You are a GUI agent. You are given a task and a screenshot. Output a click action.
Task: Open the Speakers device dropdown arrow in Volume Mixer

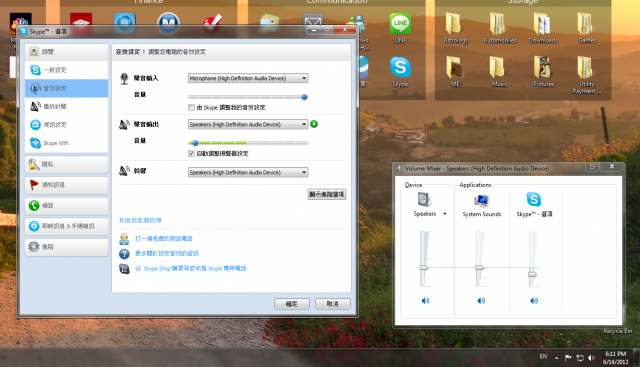[x=445, y=214]
